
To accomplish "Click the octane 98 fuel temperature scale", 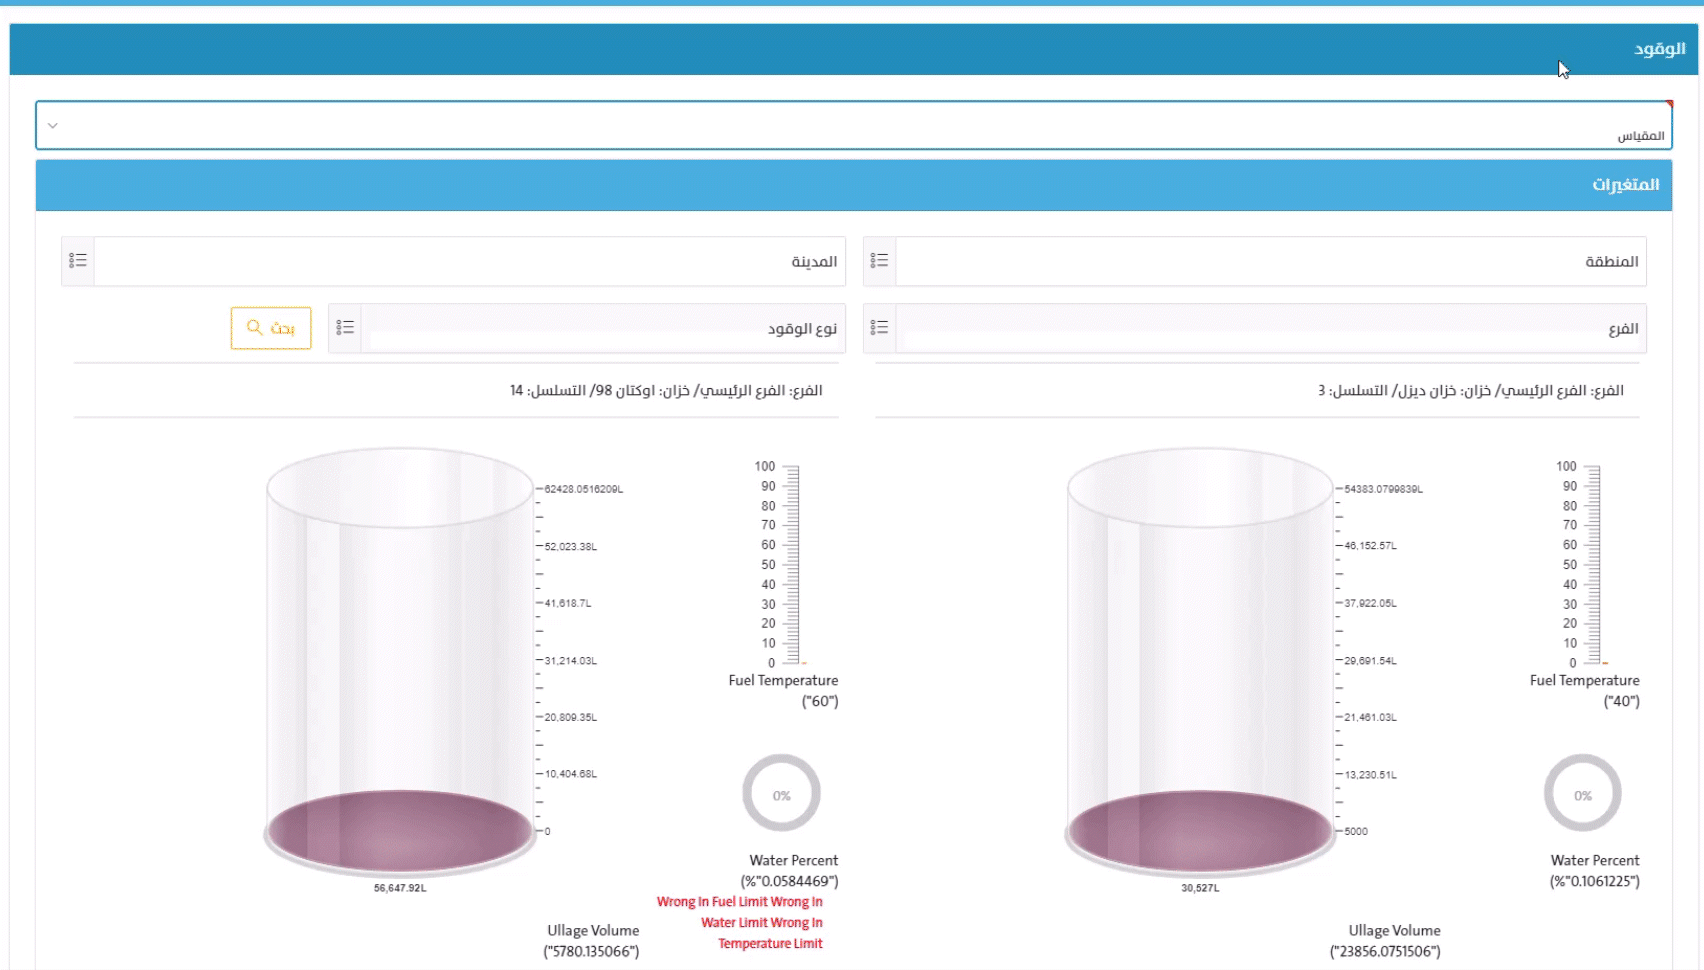I will pos(790,564).
